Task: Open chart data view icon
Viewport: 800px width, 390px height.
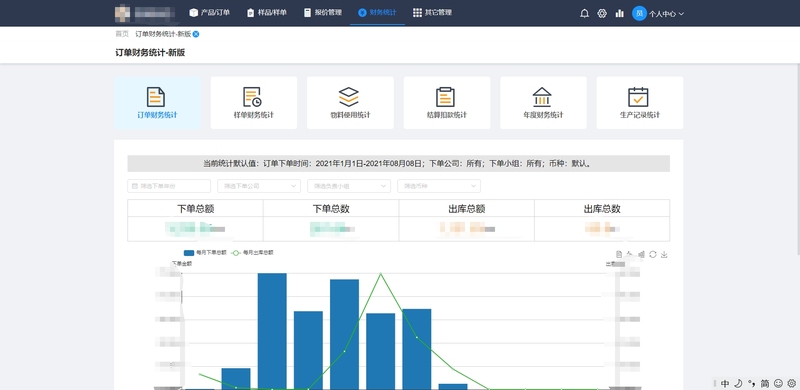Action: coord(619,254)
